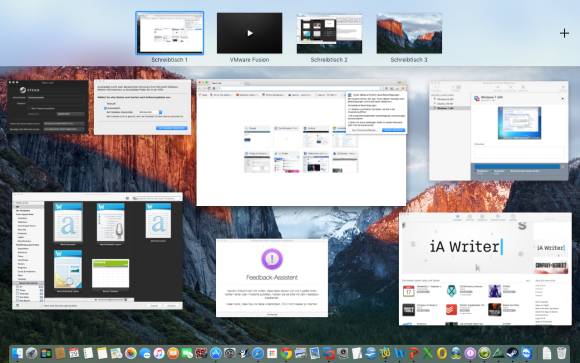Choose first template thumbnail in template chooser
Screen dimensions: 580x363
click(68, 222)
